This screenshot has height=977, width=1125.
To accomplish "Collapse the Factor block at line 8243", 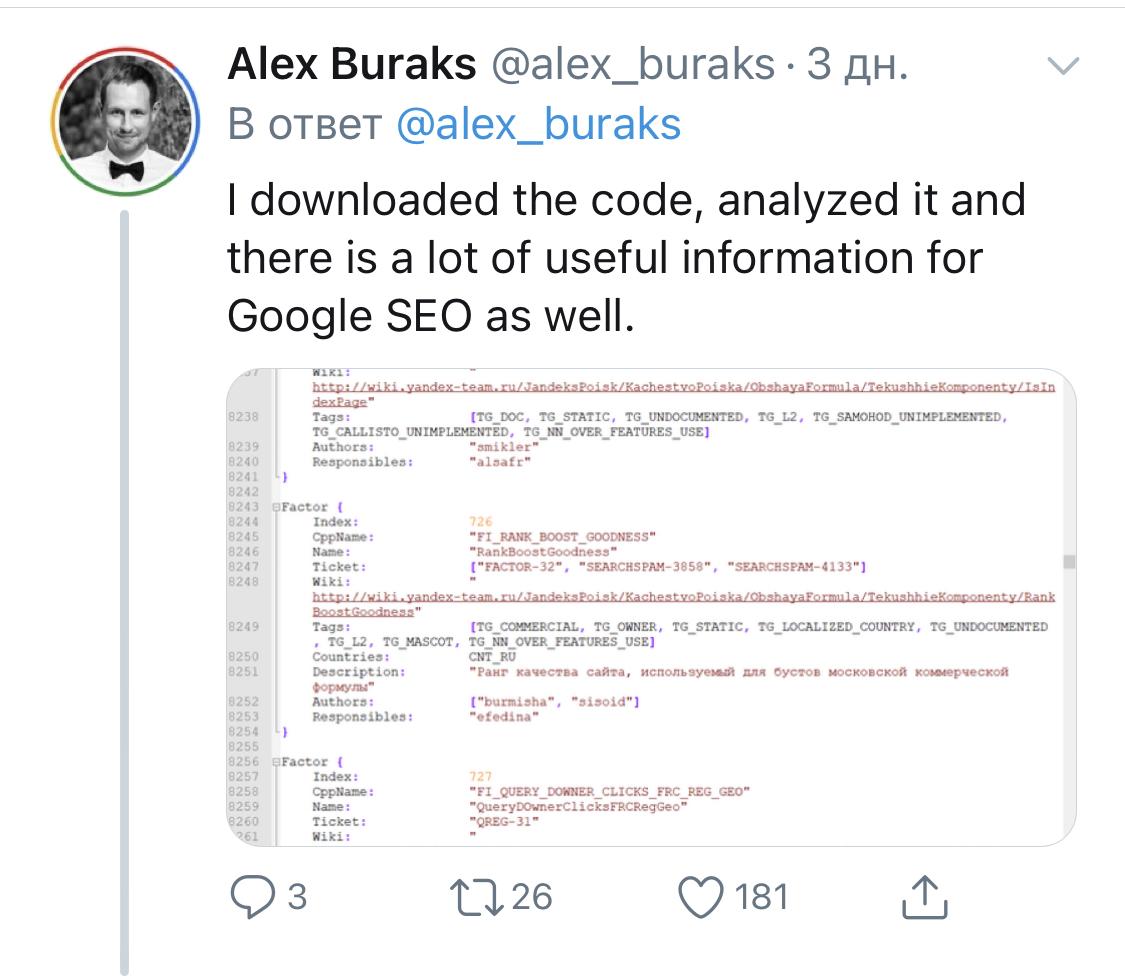I will click(276, 507).
